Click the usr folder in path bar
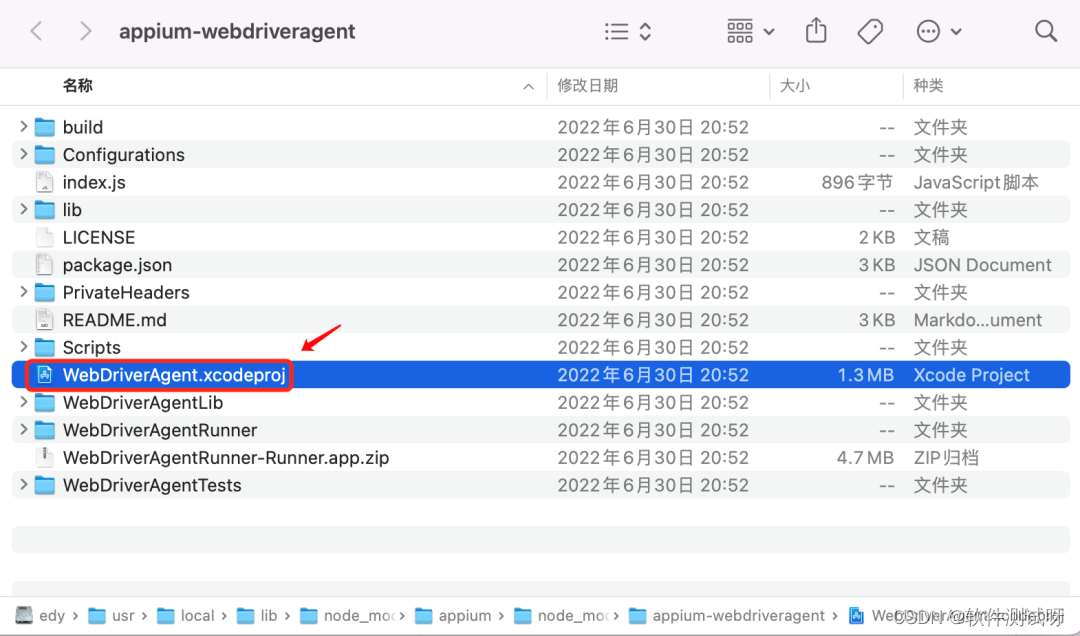Screen dimensions: 1080x636 pos(112,615)
